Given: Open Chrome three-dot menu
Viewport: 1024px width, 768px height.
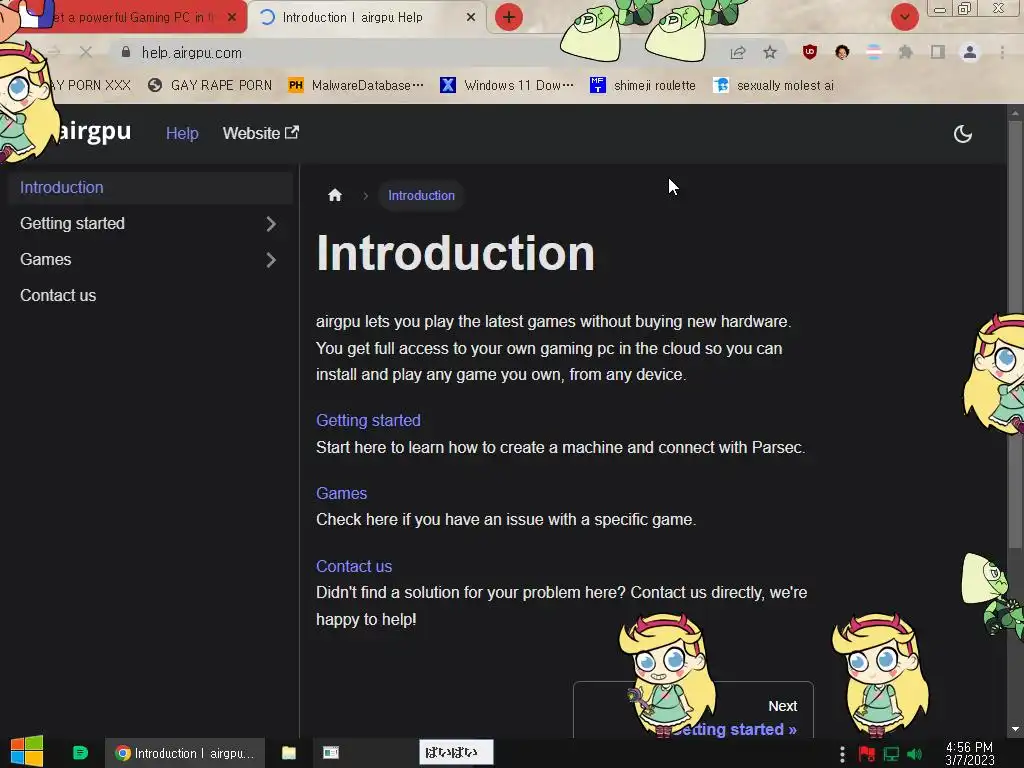Looking at the screenshot, I should [x=1002, y=52].
